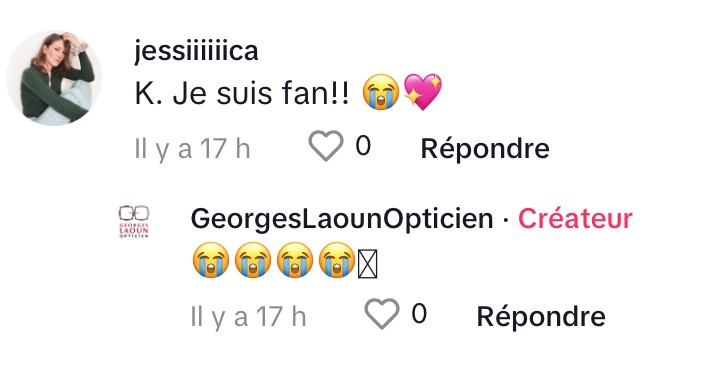Click the first crying emoji in creator reply
The width and height of the screenshot is (716, 374).
click(211, 260)
